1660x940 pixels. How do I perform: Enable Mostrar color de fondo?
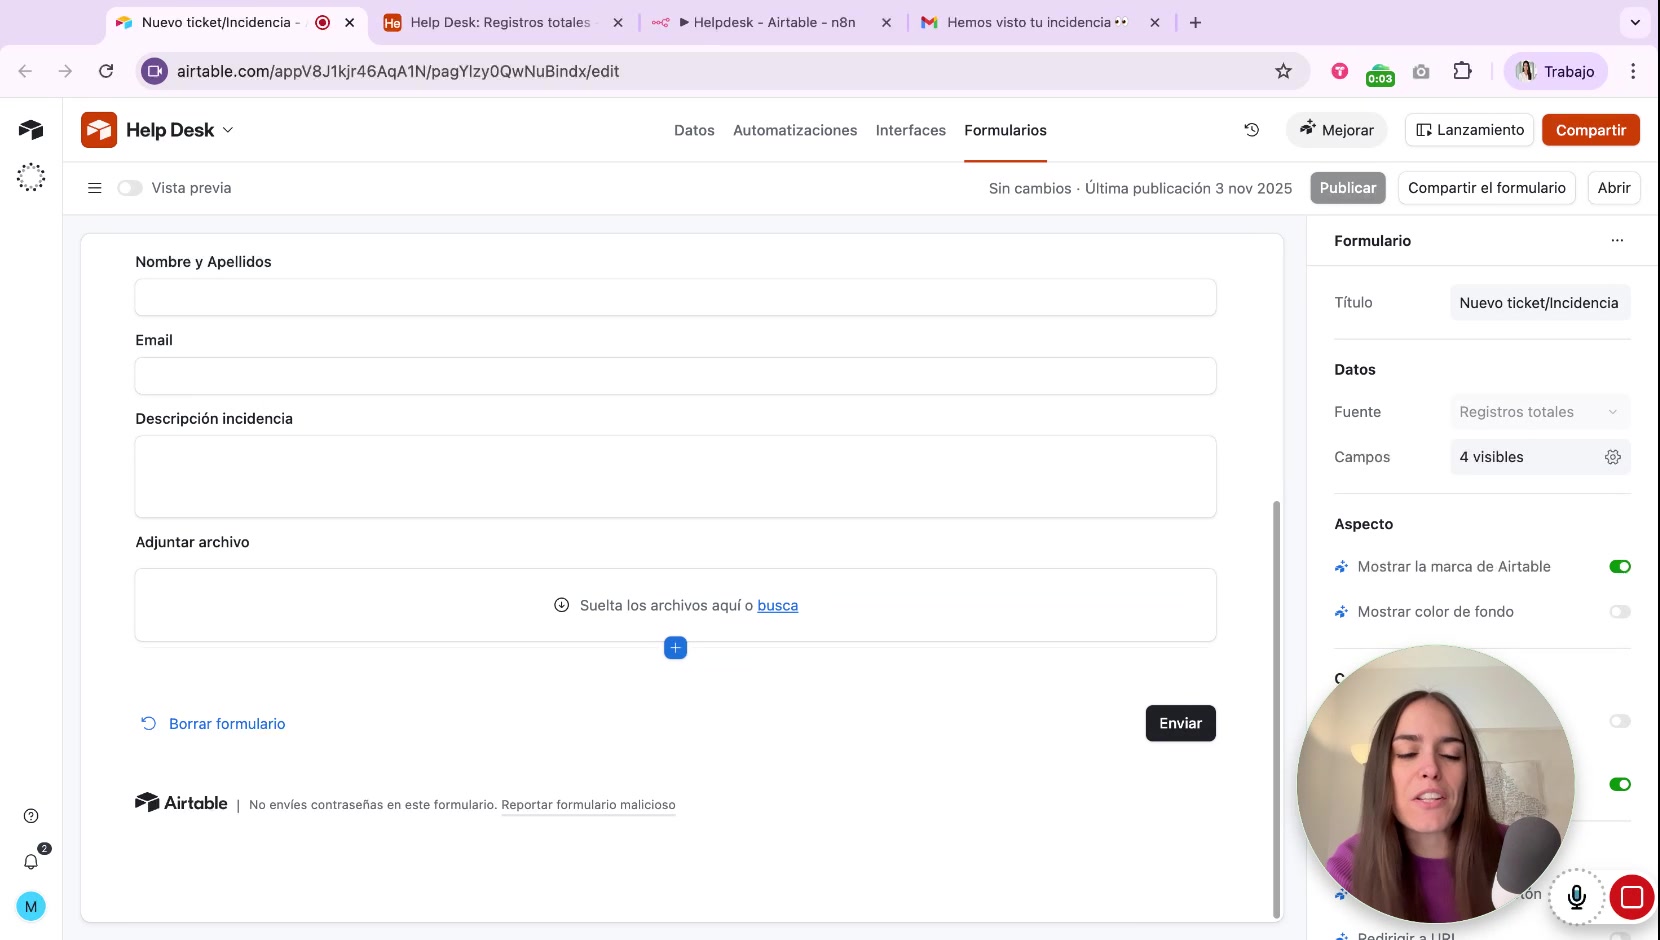click(x=1619, y=612)
